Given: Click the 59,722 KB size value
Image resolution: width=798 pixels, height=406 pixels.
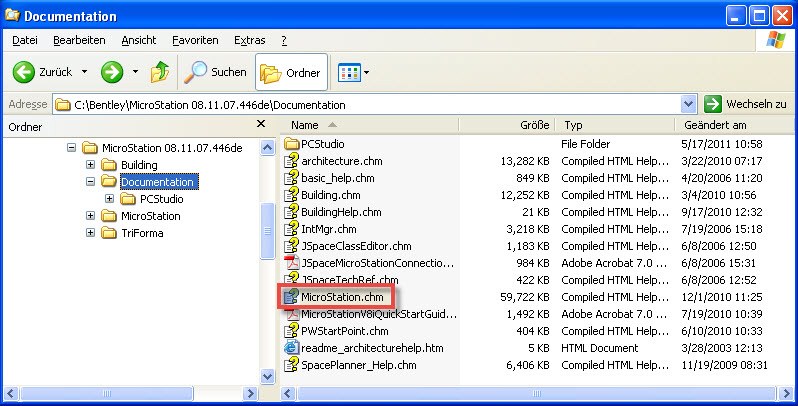Looking at the screenshot, I should coord(525,297).
